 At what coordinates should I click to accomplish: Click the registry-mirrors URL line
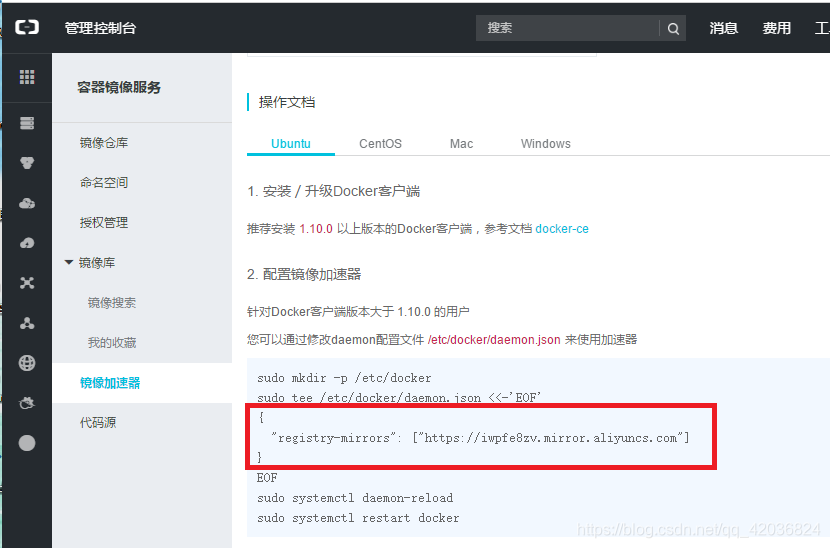(x=480, y=438)
